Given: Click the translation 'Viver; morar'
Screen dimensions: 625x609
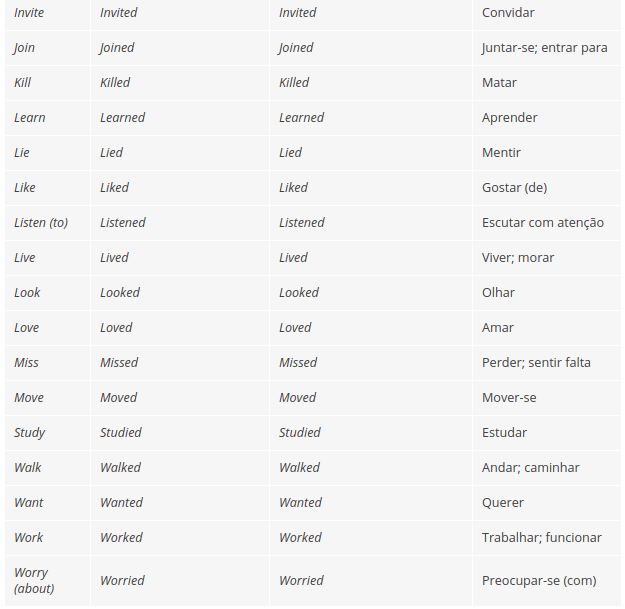Looking at the screenshot, I should (x=517, y=258).
